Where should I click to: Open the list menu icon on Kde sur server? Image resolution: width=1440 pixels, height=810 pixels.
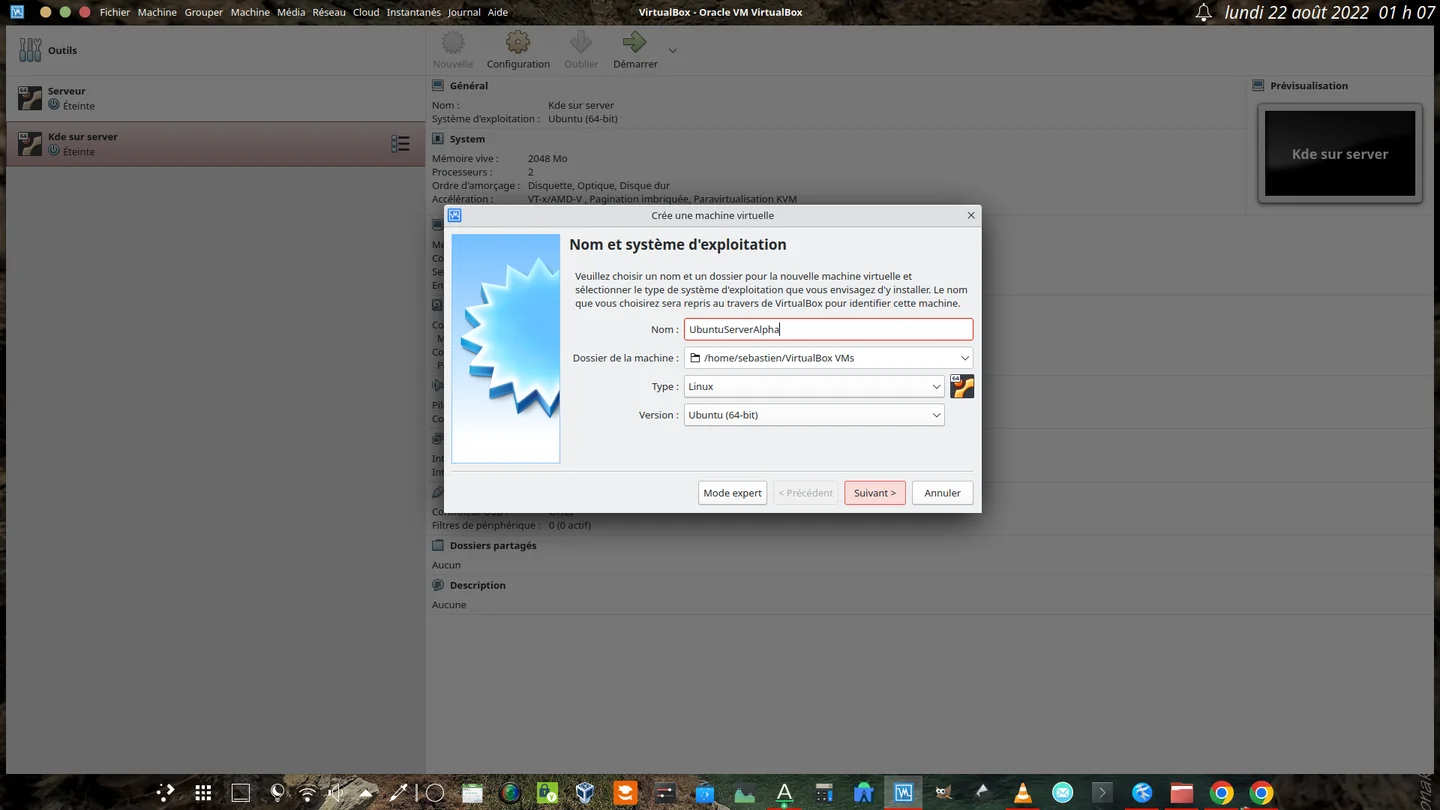coord(400,144)
